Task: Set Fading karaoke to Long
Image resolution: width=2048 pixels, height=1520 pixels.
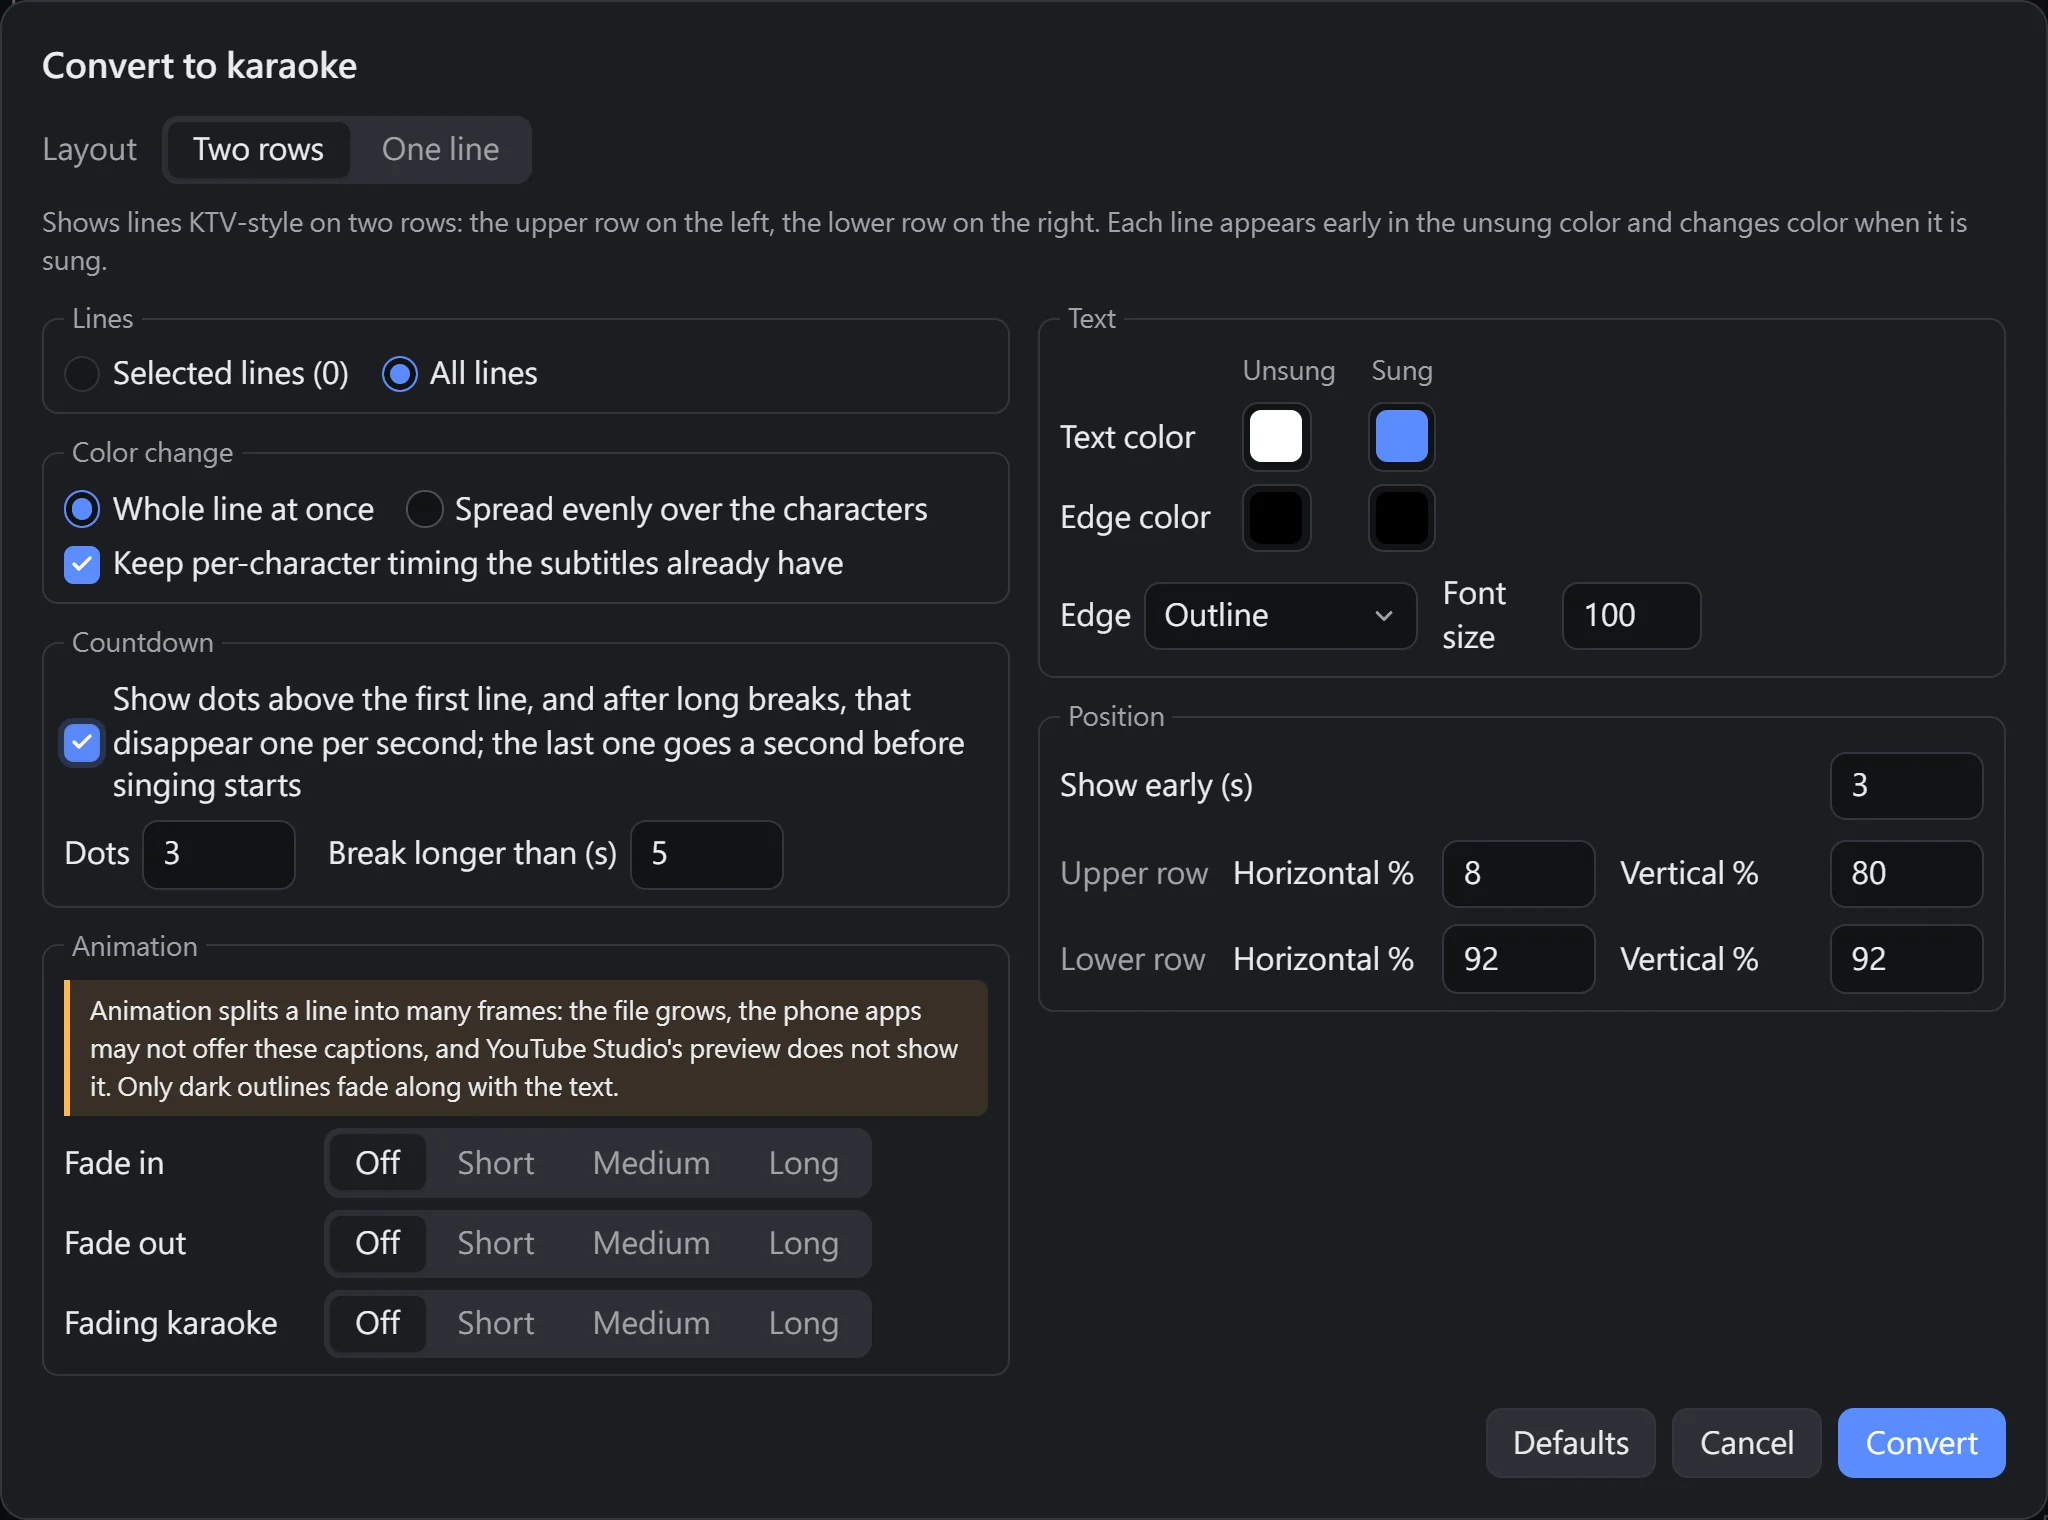Action: click(803, 1323)
